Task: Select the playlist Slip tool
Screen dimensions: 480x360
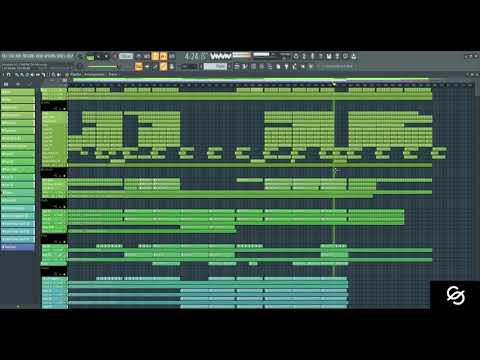Action: (37, 75)
